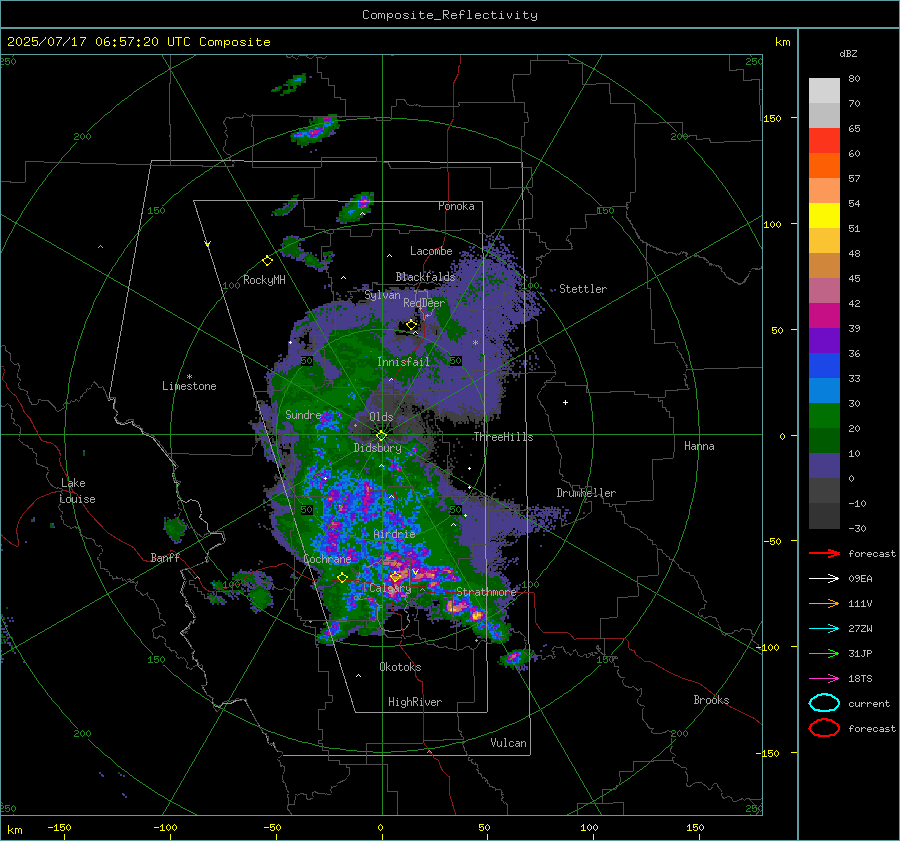Click the cyan current oval icon
Image resolution: width=900 pixels, height=841 pixels.
(x=824, y=703)
